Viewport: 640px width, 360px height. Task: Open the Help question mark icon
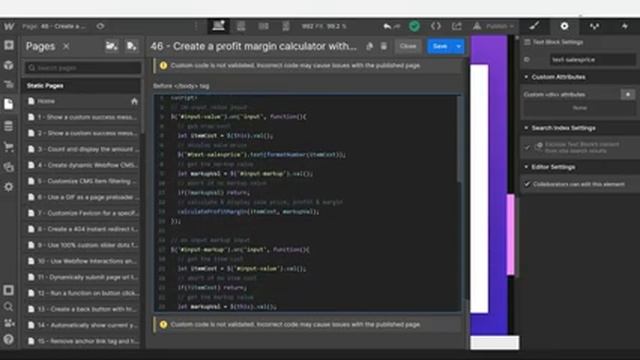[x=9, y=339]
